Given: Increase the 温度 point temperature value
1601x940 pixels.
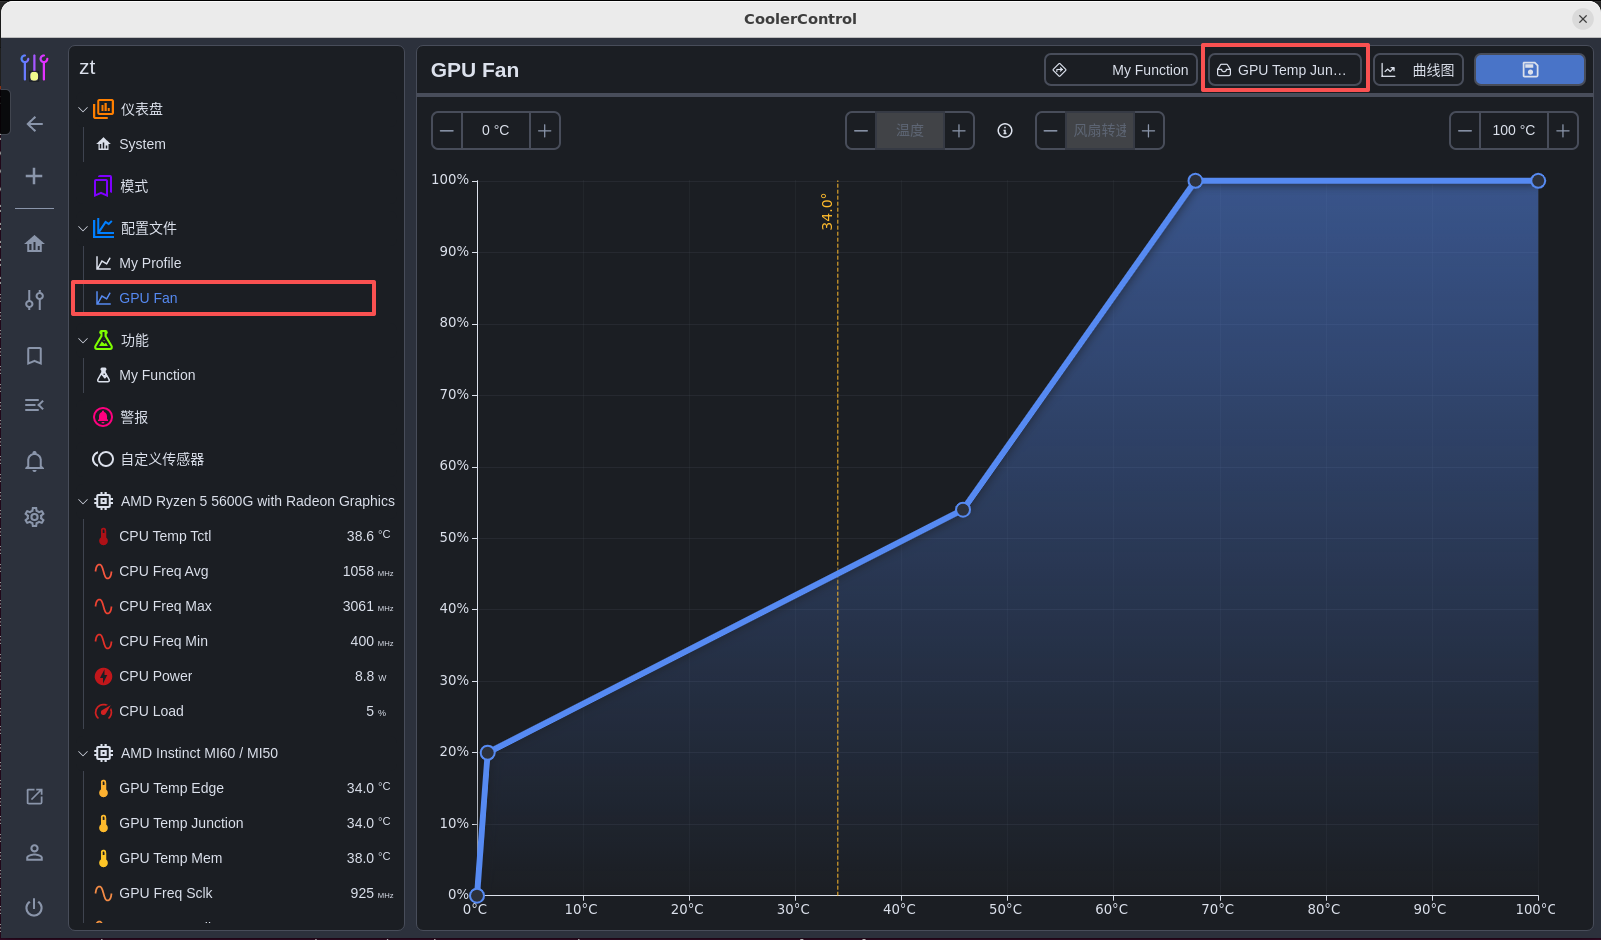Looking at the screenshot, I should pyautogui.click(x=958, y=130).
